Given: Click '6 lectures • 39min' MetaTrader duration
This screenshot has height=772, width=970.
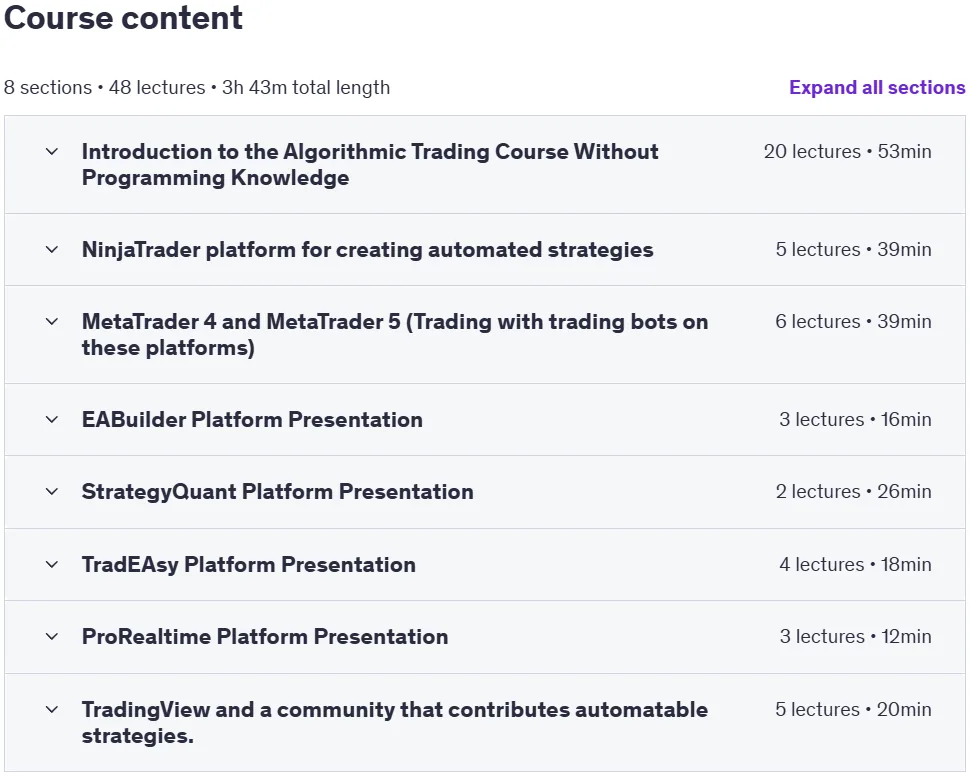Looking at the screenshot, I should 854,321.
